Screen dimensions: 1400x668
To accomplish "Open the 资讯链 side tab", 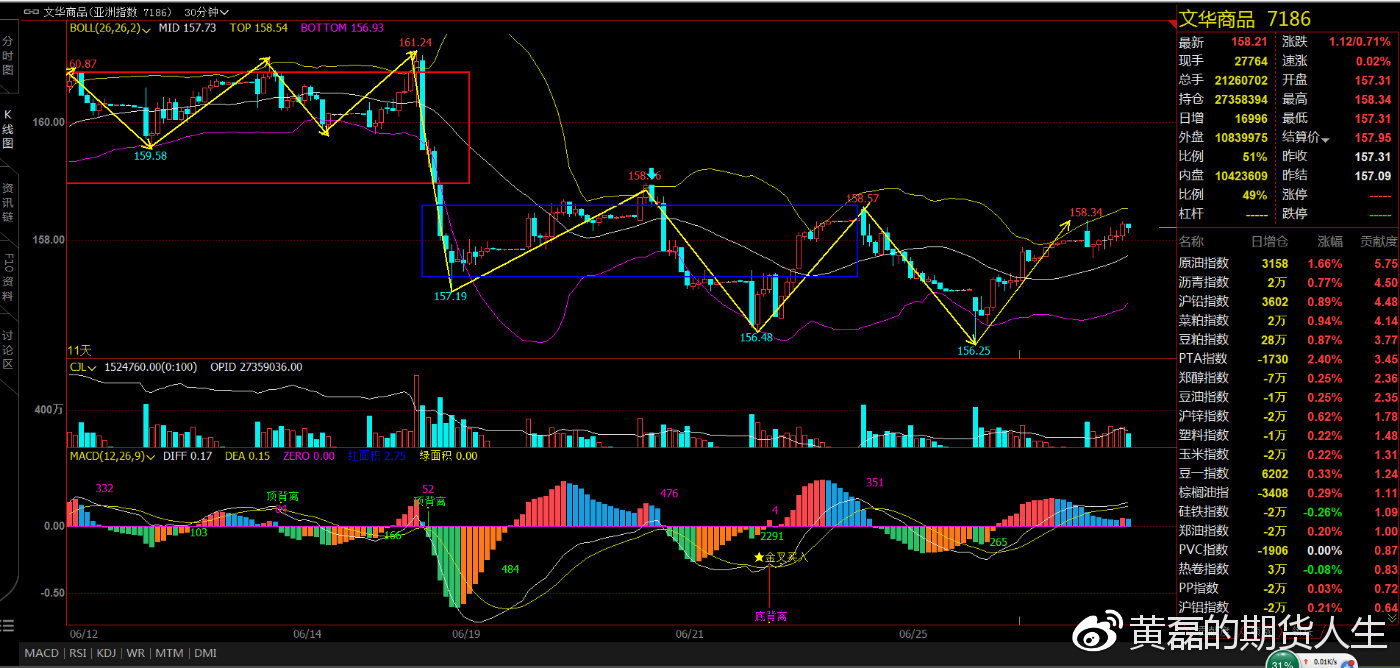I will click(x=8, y=203).
